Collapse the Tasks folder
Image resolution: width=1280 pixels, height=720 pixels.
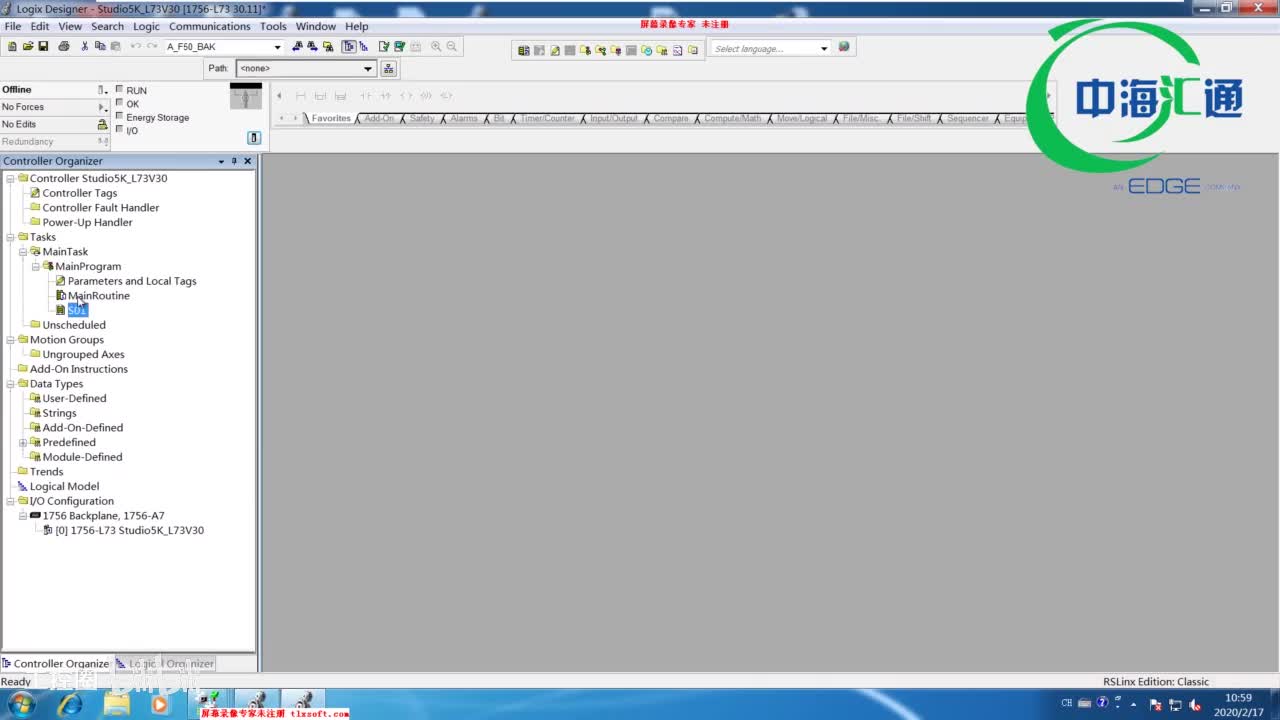click(x=10, y=237)
